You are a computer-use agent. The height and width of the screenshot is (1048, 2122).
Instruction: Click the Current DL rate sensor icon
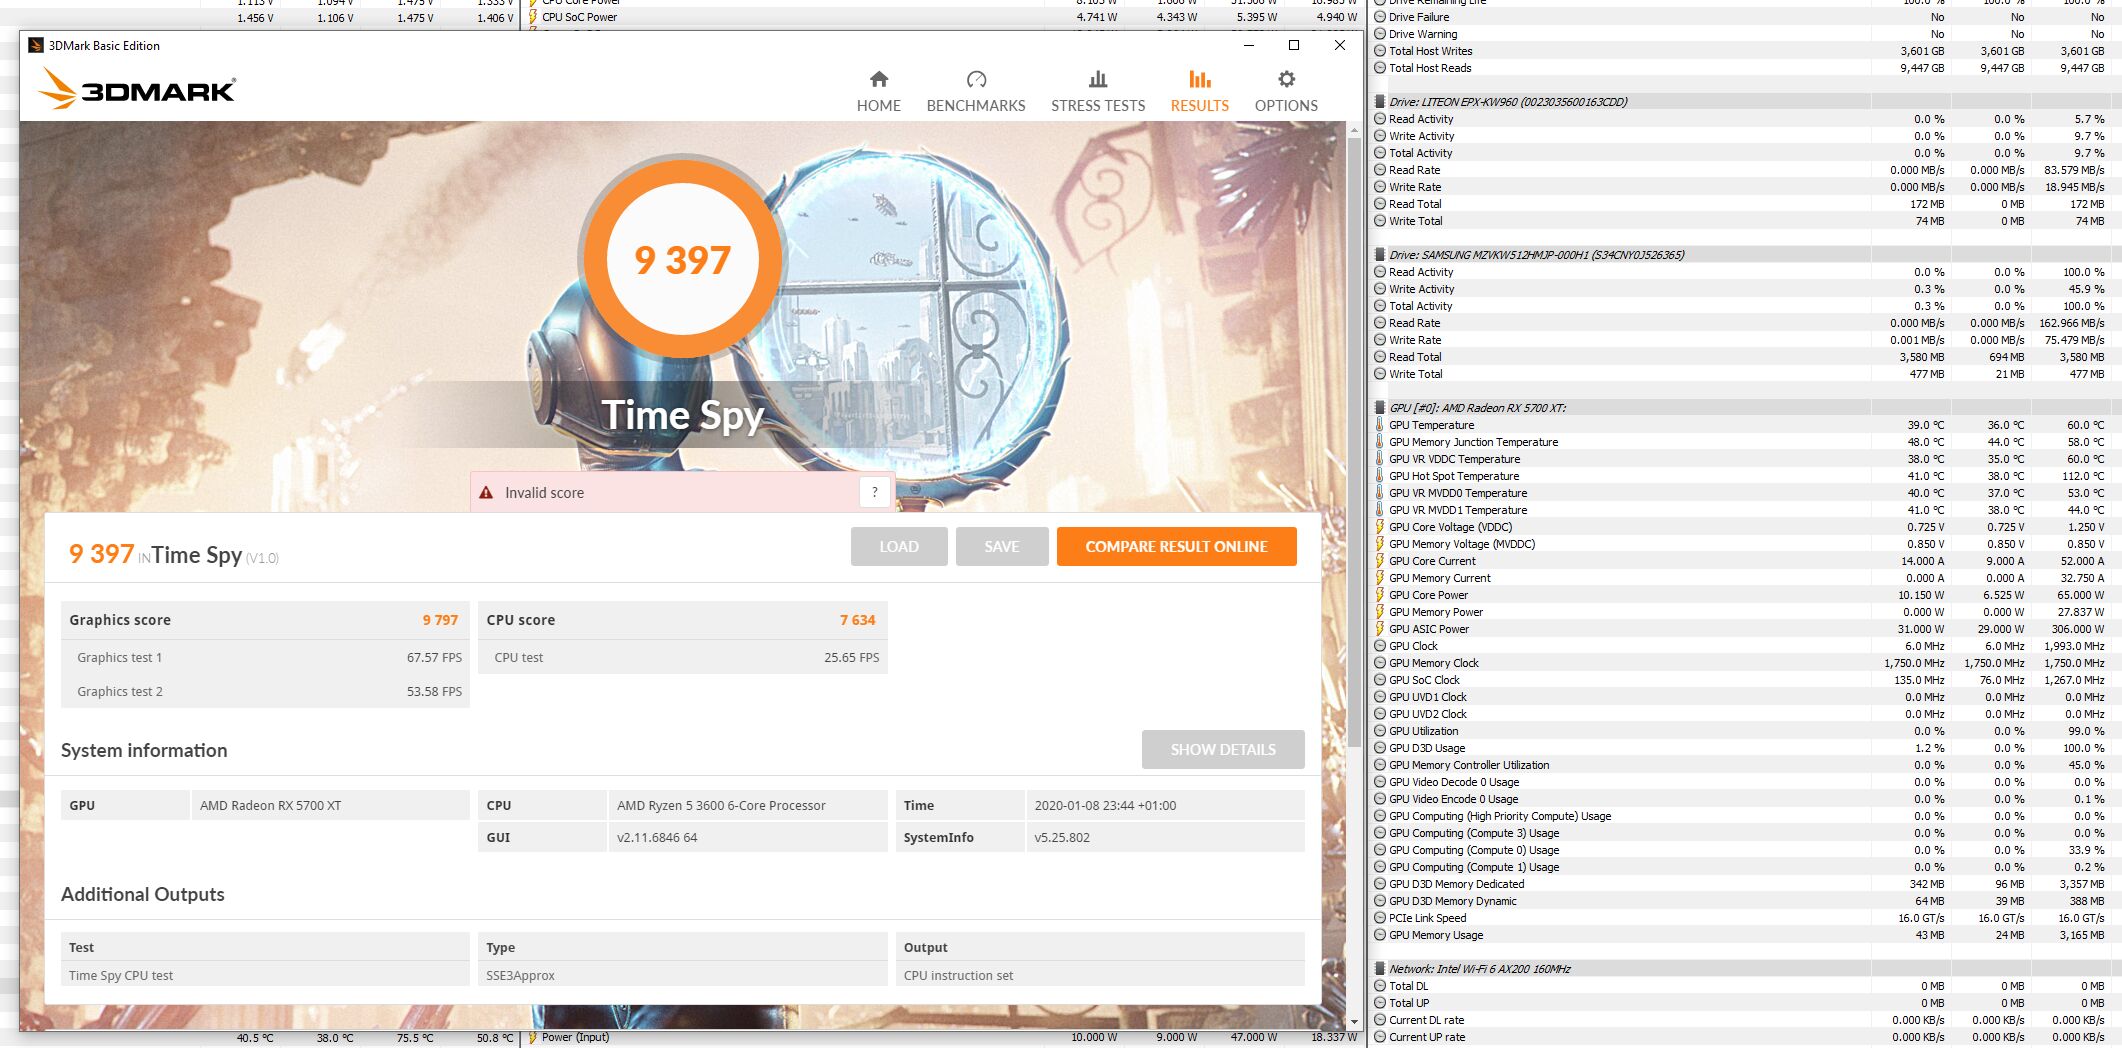[x=1380, y=1020]
